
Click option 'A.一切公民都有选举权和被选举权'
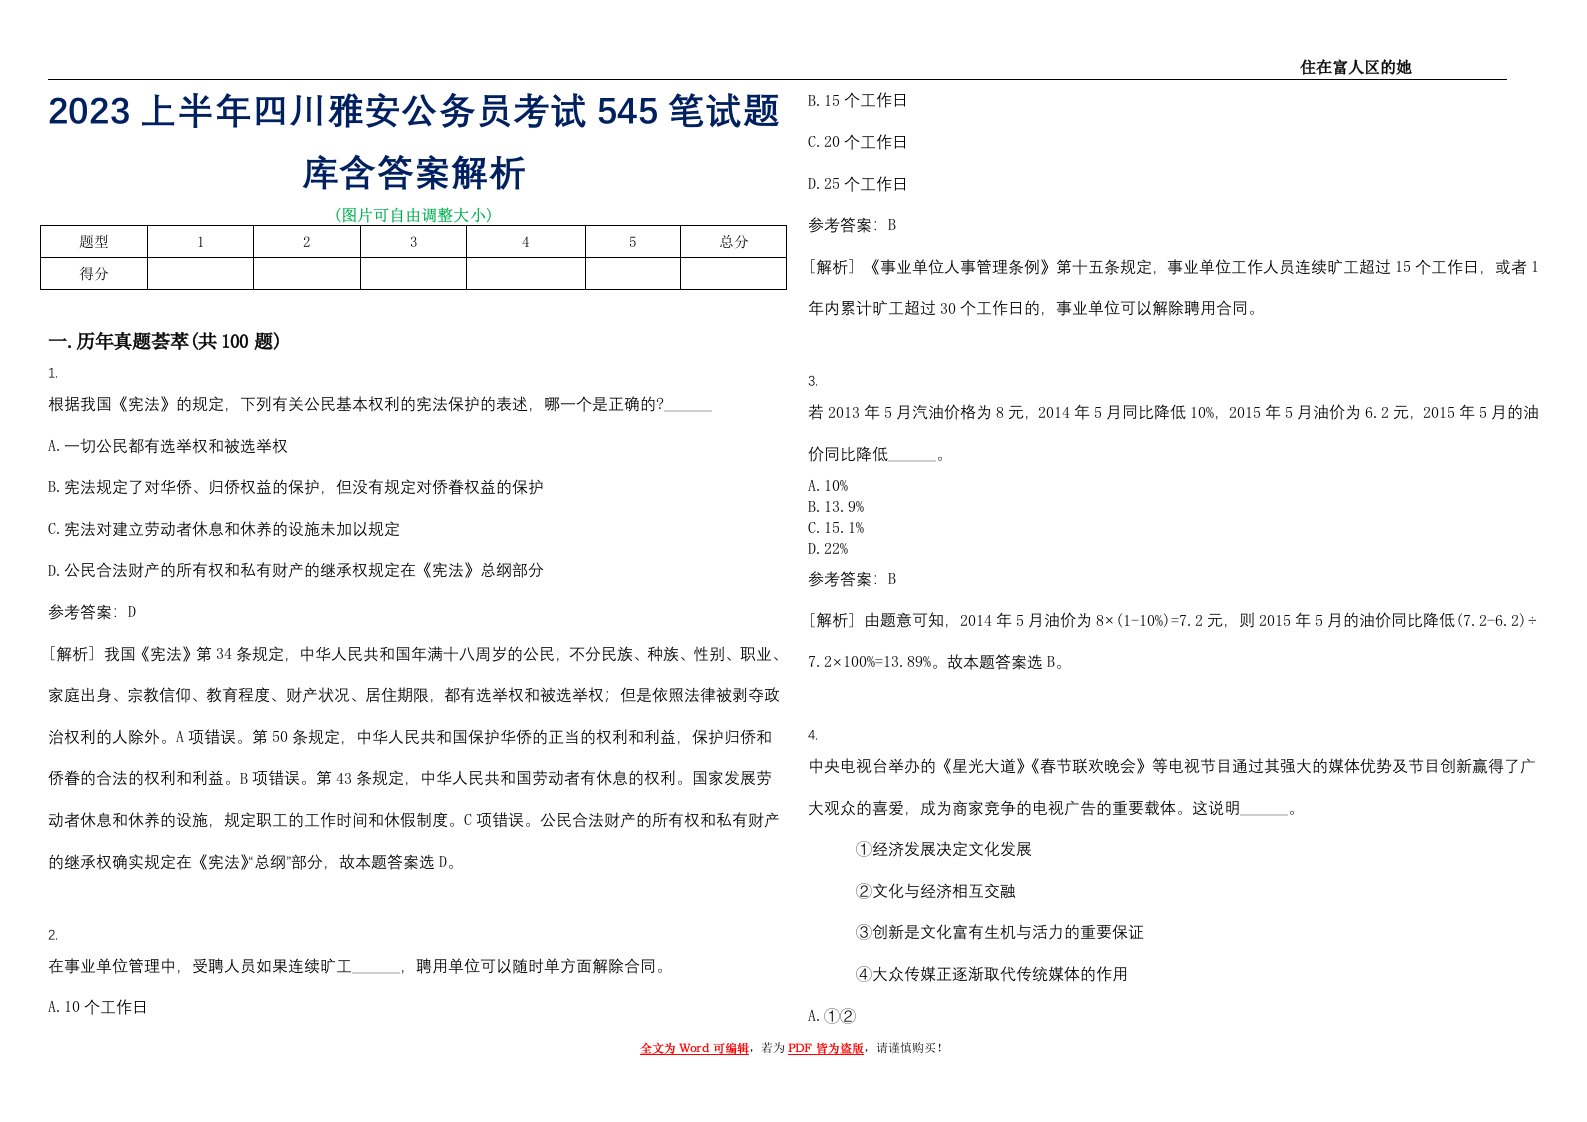point(168,446)
